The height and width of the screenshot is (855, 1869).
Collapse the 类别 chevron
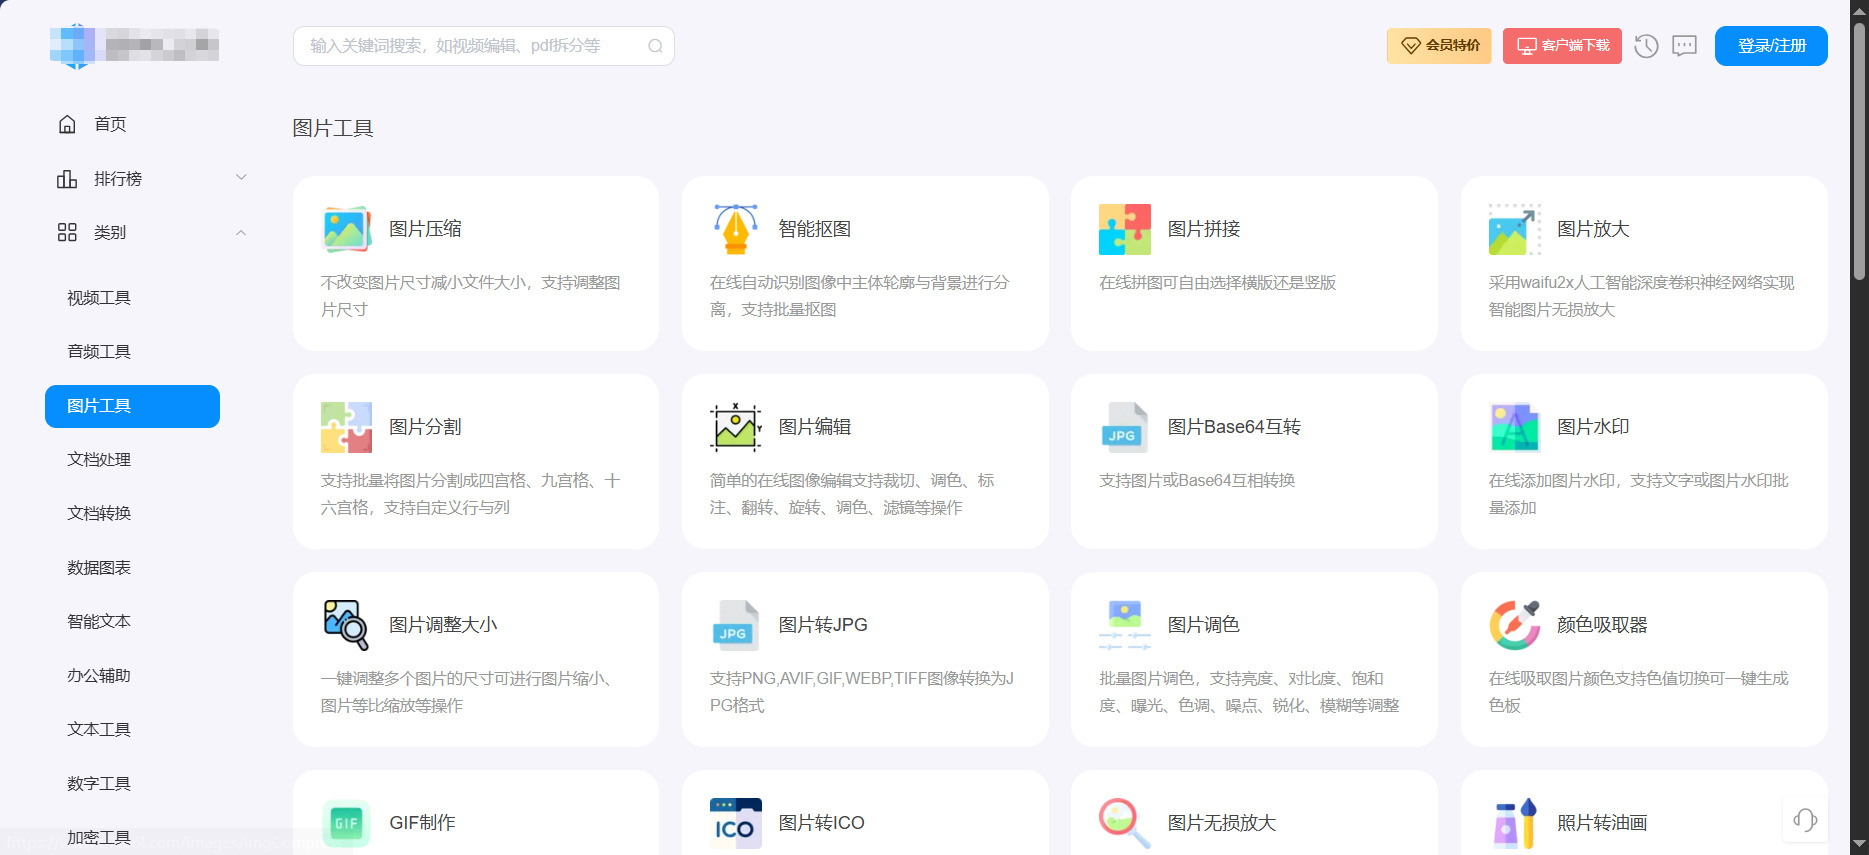coord(241,232)
